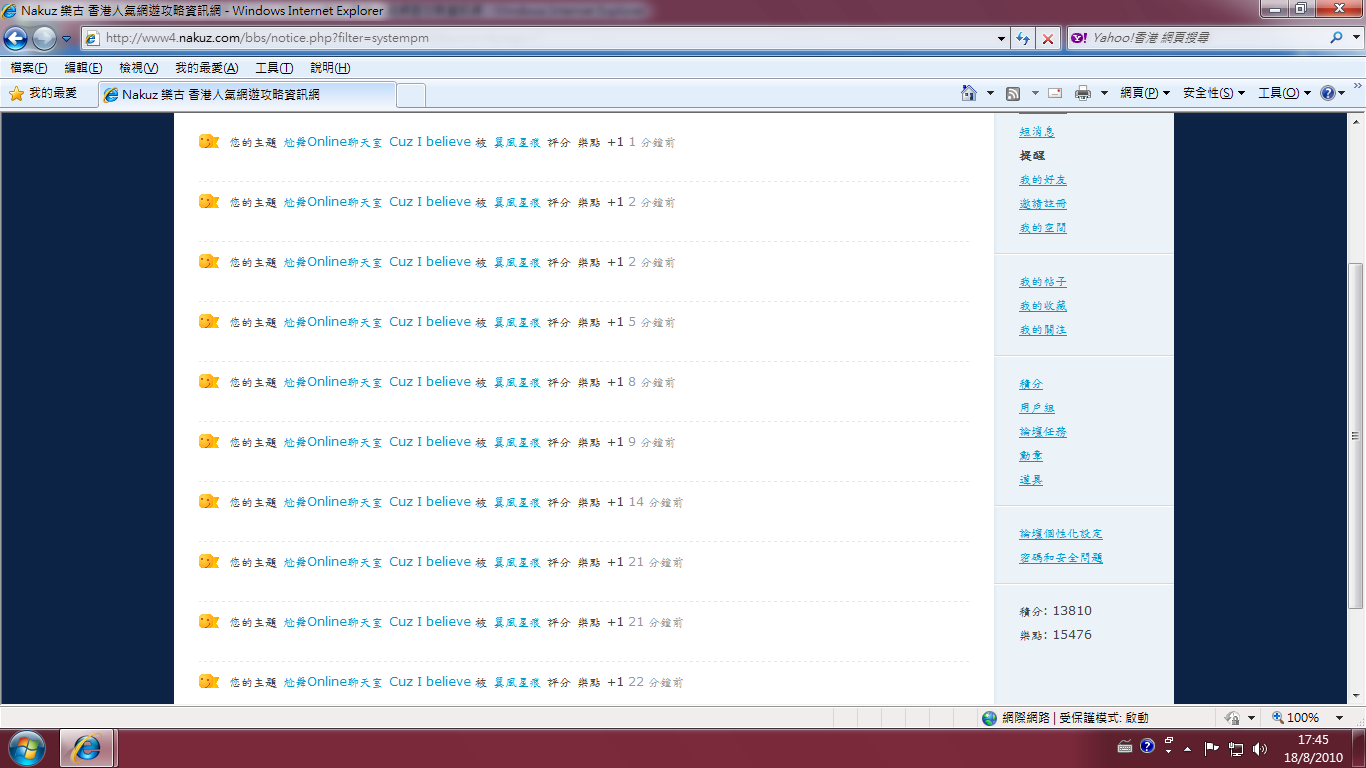Click the Home icon in command bar

tap(968, 93)
